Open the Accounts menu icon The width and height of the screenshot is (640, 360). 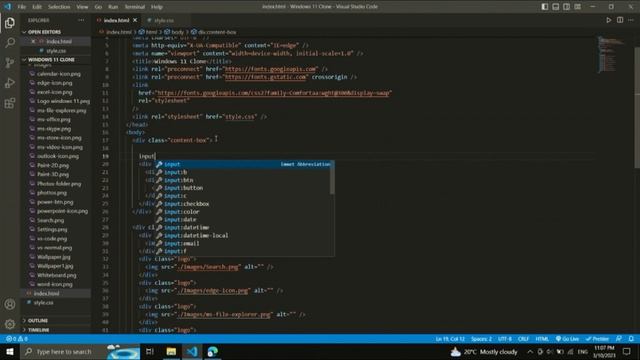(x=10, y=304)
